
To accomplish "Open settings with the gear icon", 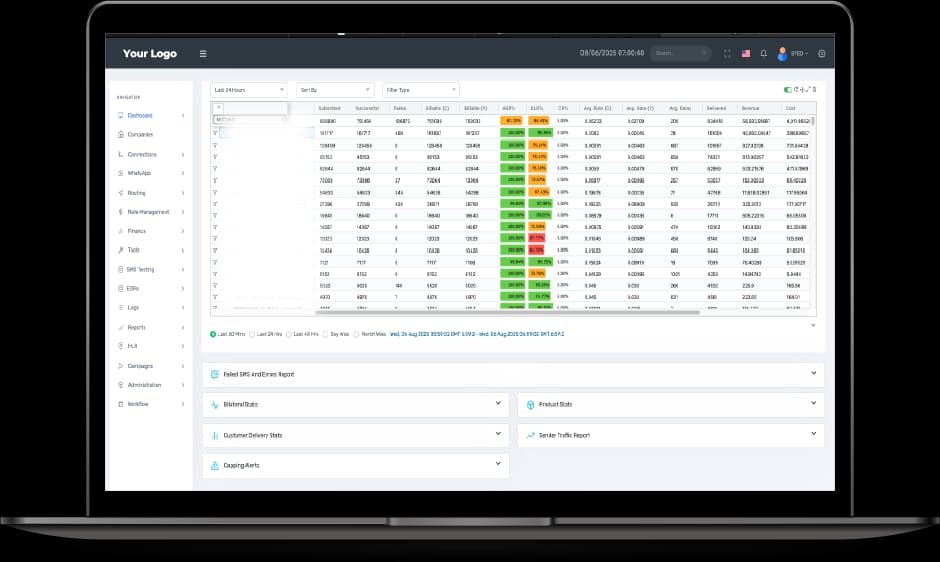I will coord(822,54).
